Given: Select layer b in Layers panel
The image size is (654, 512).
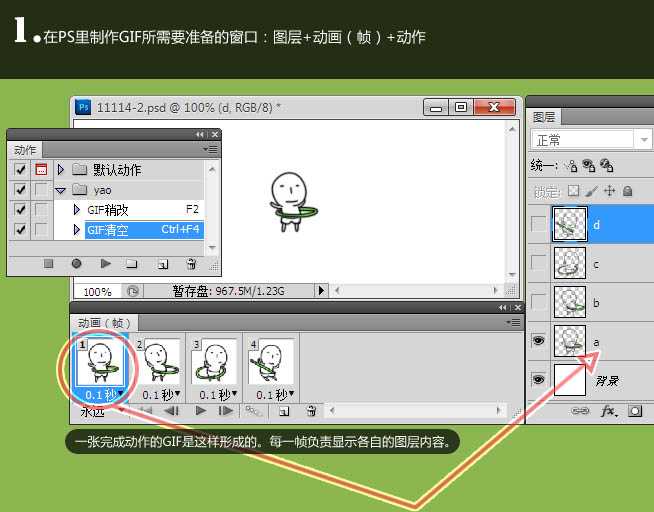Looking at the screenshot, I should click(x=601, y=302).
